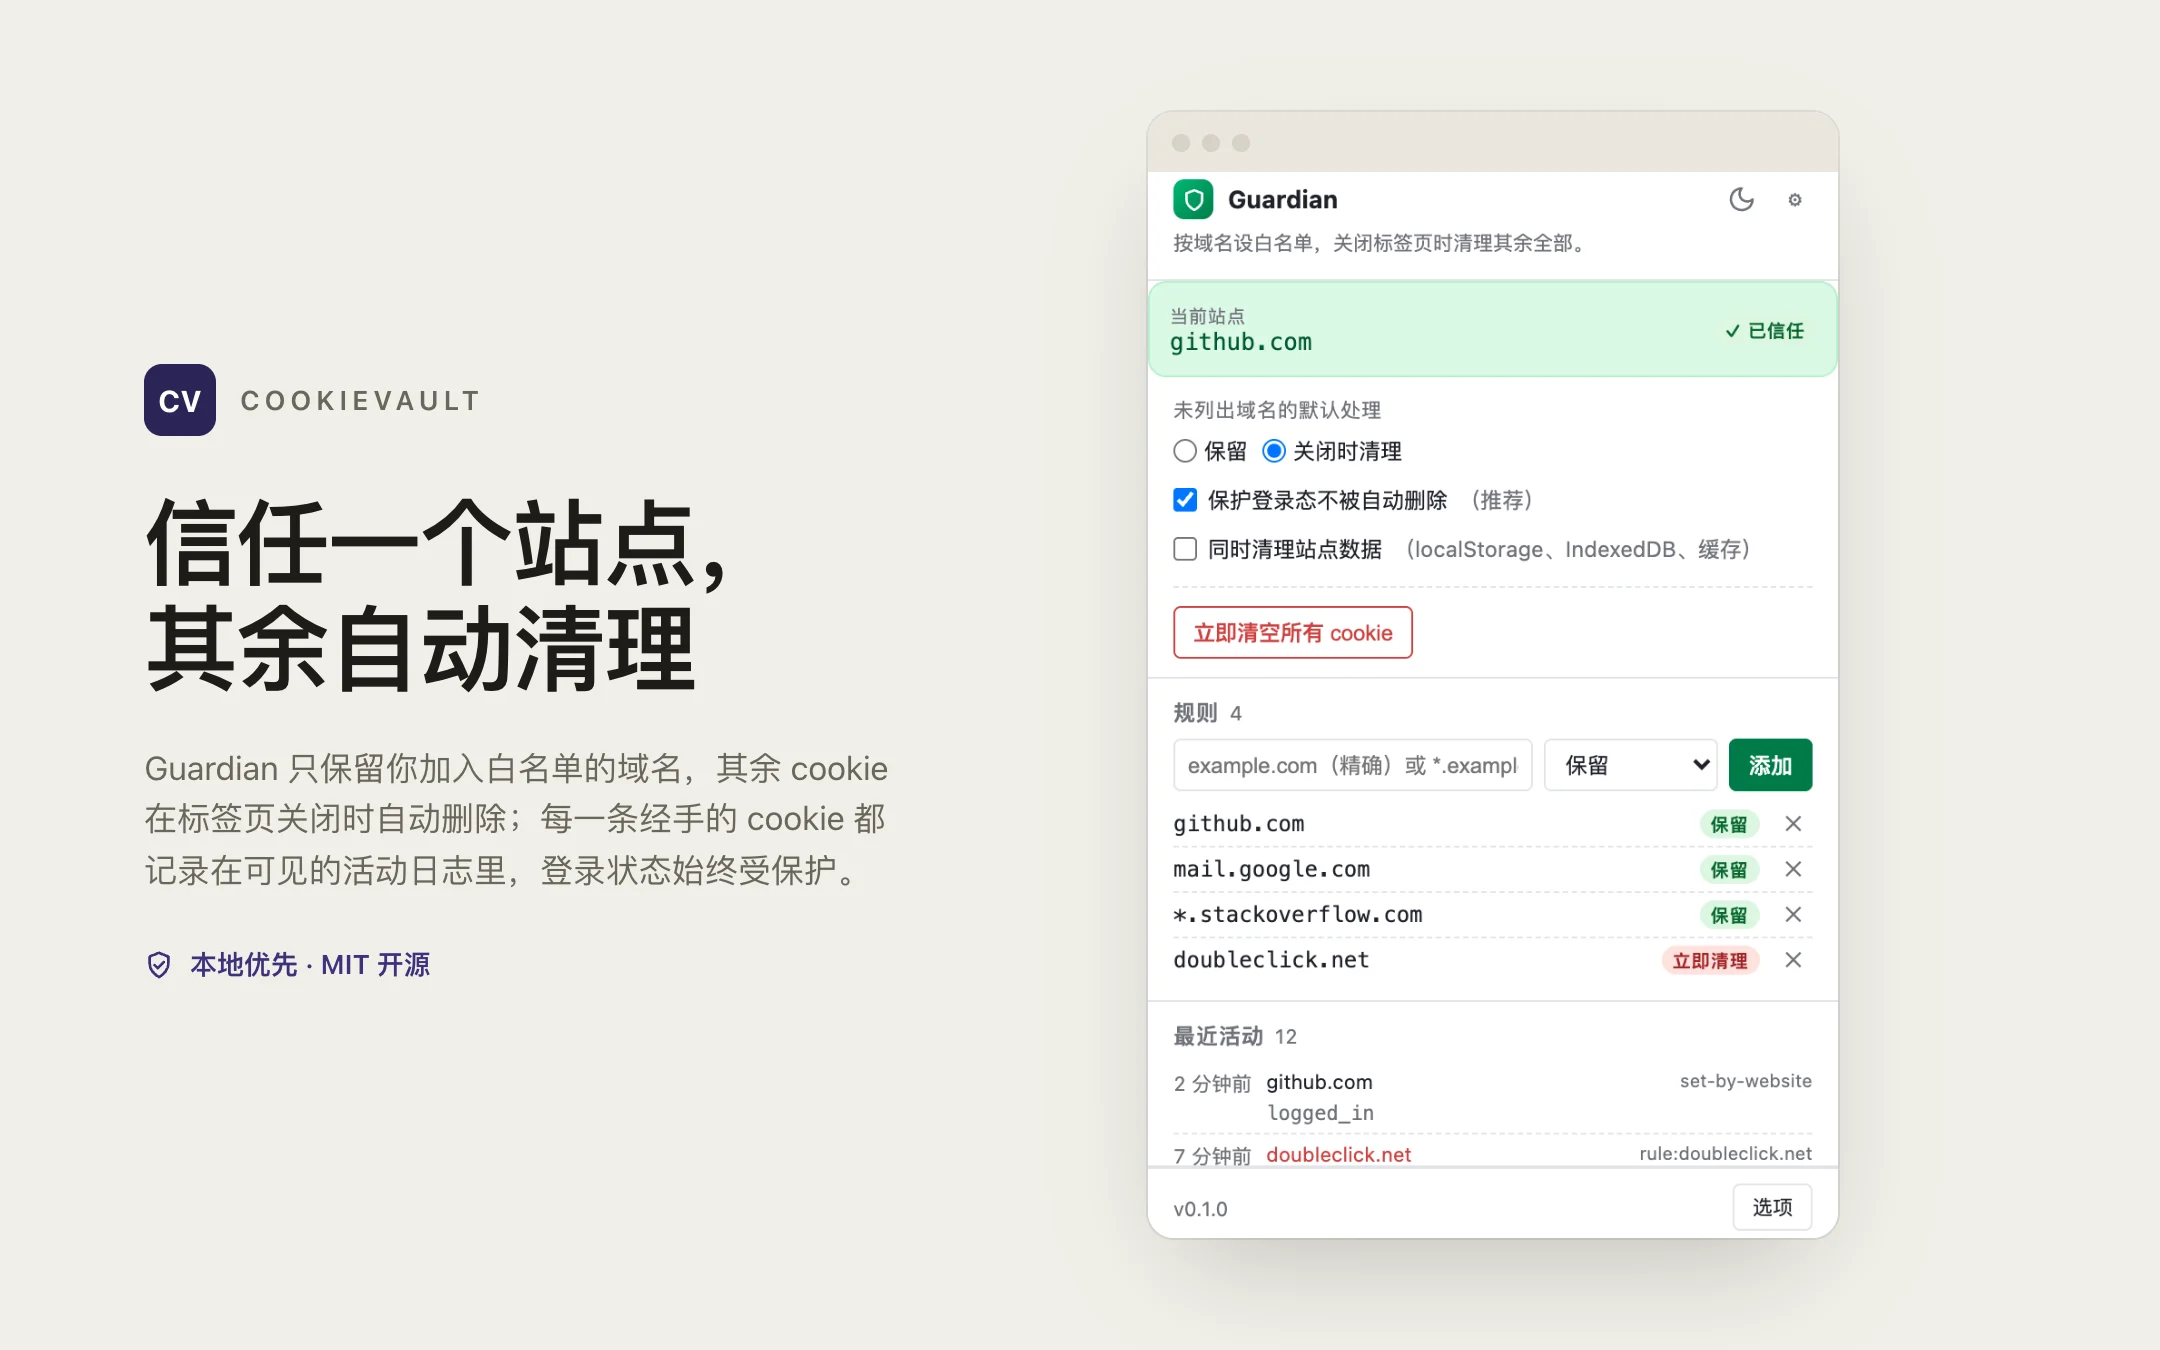This screenshot has width=2160, height=1350.
Task: Enable 同时清理站点数据 checkbox
Action: point(1185,549)
